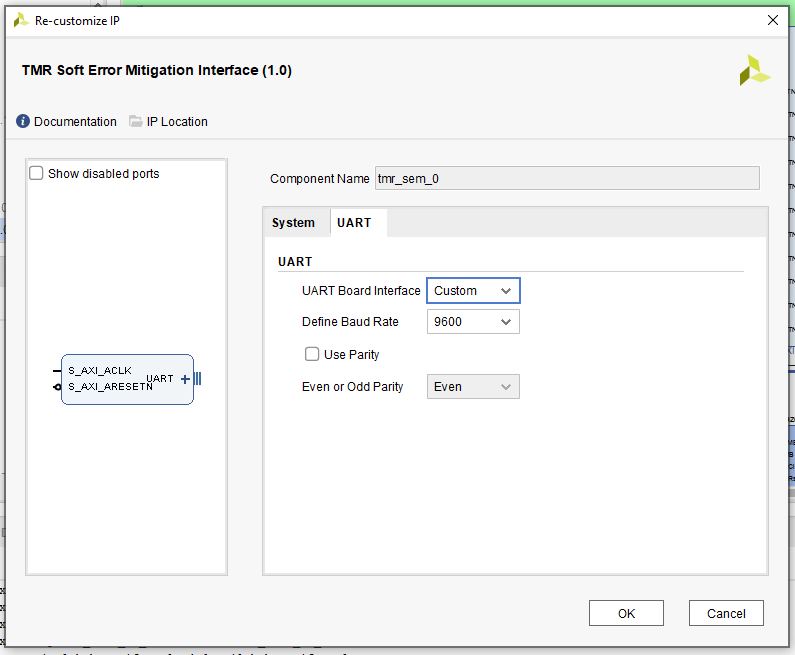
Task: Click the Component Name field tmr_sem_0
Action: coord(567,178)
